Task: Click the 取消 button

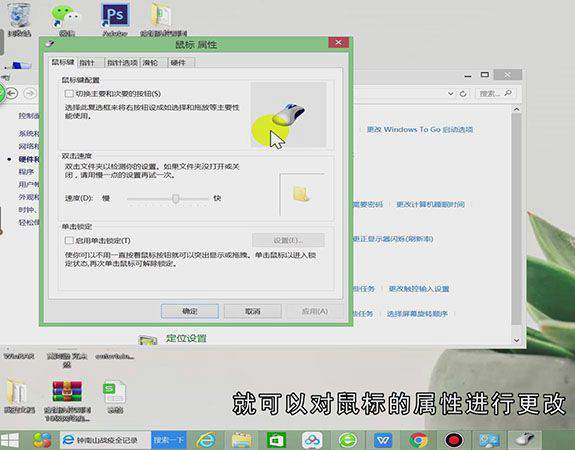Action: tap(253, 311)
